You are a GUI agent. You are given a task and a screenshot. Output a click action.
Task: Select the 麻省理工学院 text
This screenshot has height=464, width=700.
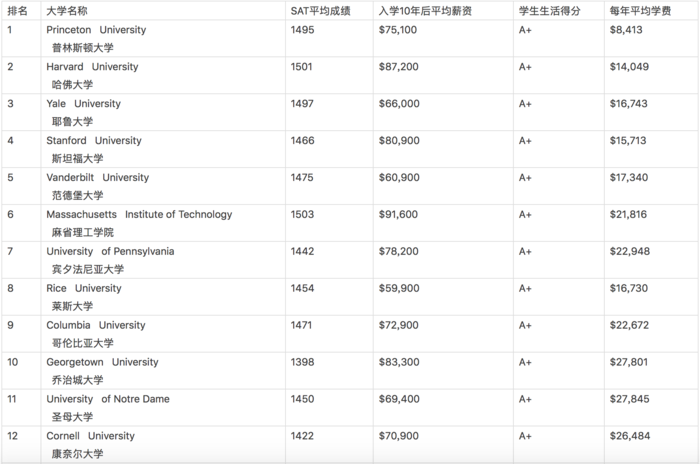(x=83, y=233)
